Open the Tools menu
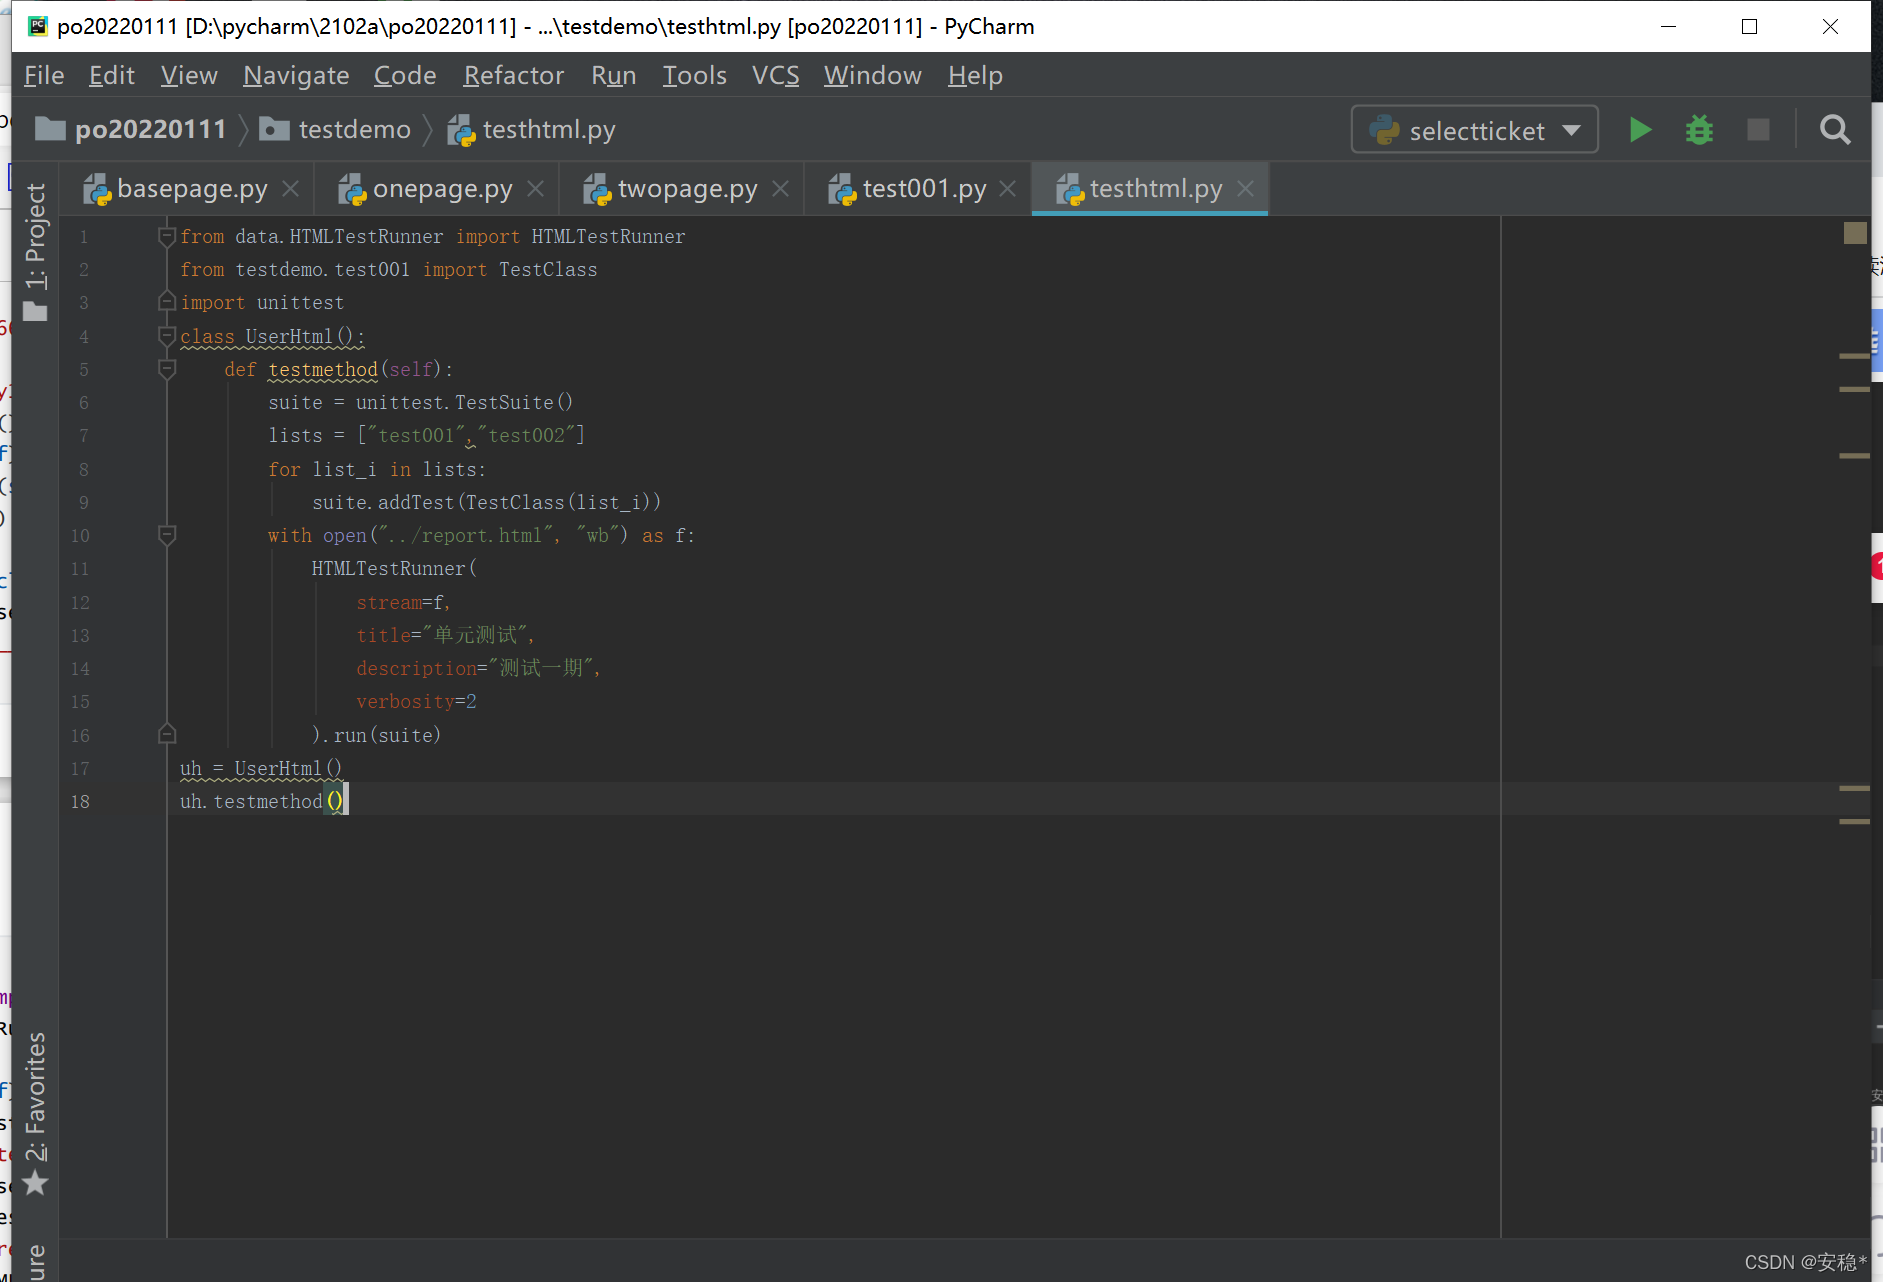1883x1282 pixels. [694, 75]
